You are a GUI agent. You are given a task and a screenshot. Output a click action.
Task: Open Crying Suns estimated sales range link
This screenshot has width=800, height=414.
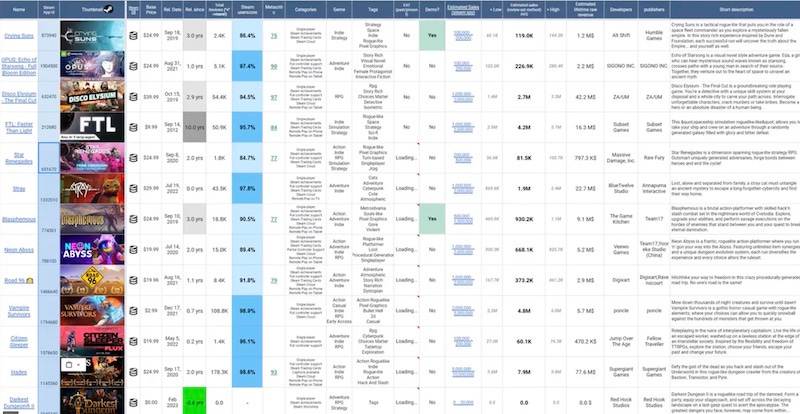click(x=462, y=35)
